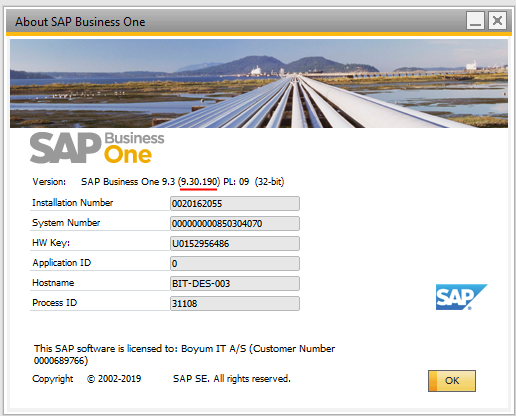Click the Process ID field 31108
The image size is (516, 416).
pos(235,303)
